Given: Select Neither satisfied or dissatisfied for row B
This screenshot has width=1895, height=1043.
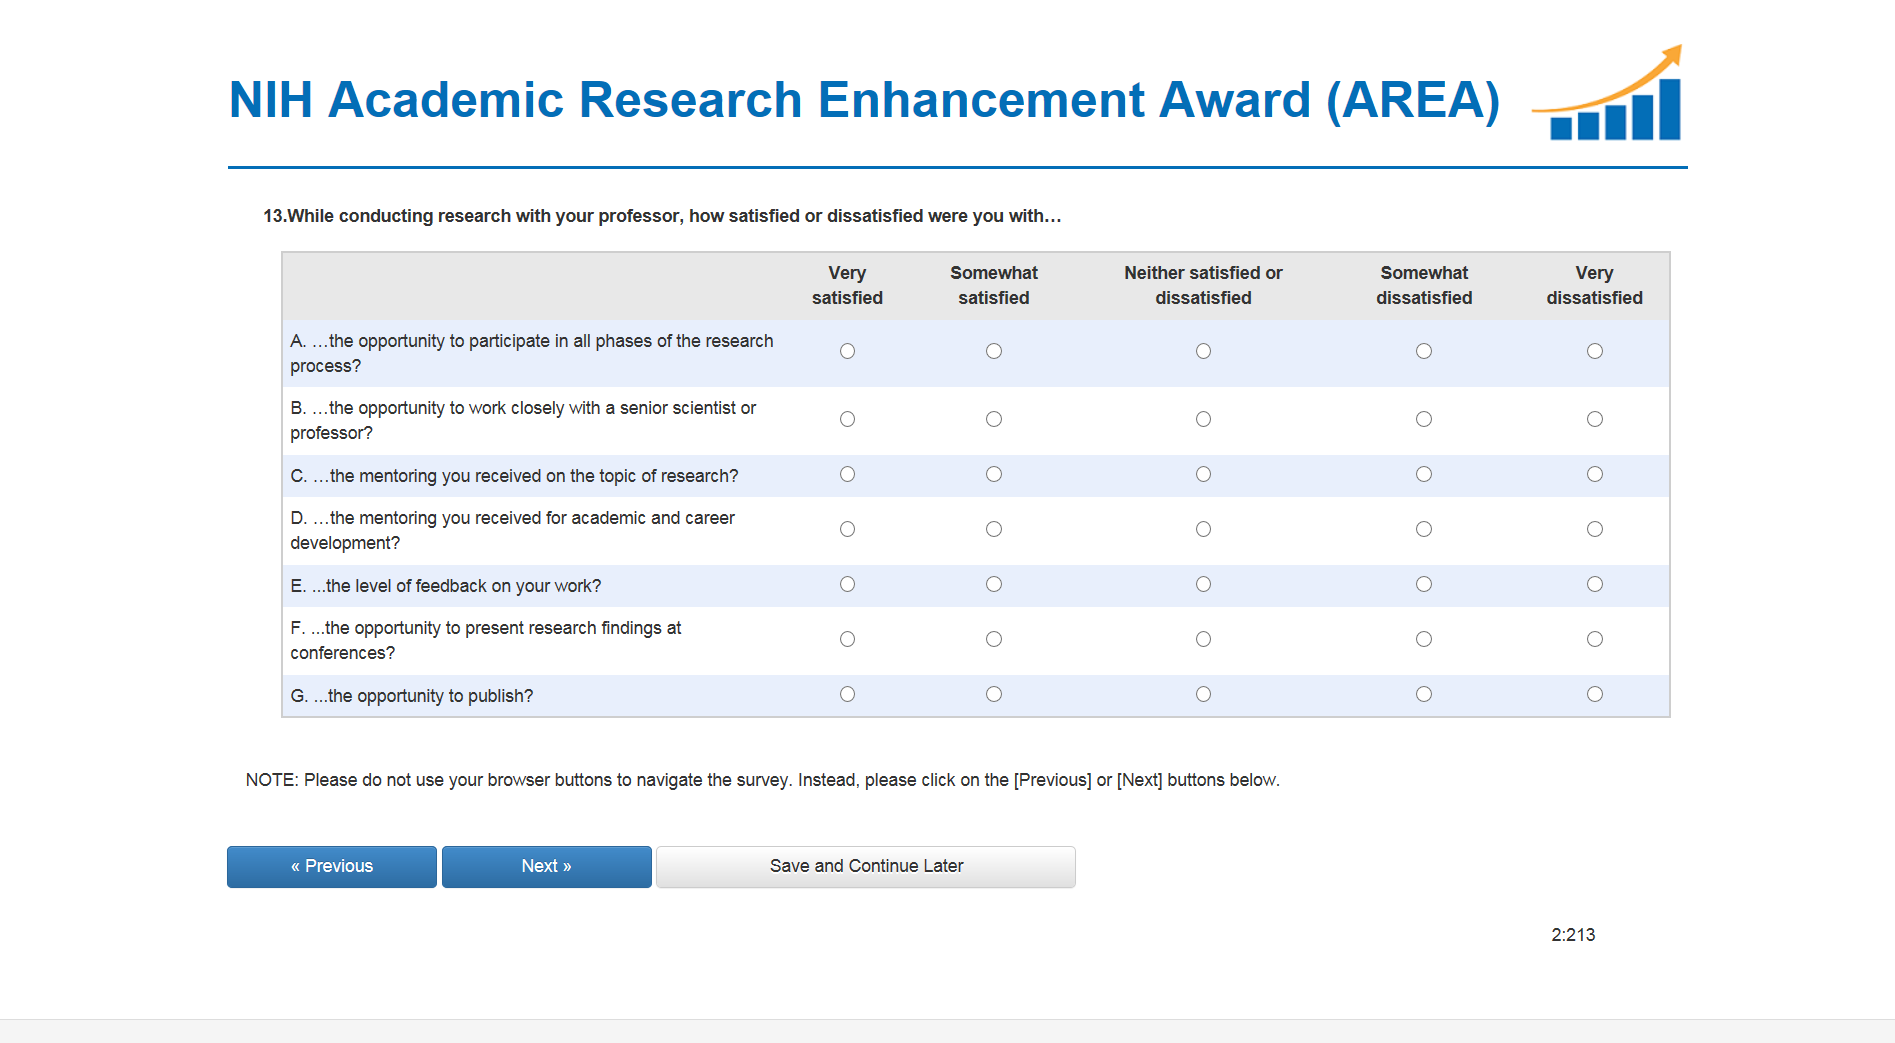Looking at the screenshot, I should tap(1203, 419).
